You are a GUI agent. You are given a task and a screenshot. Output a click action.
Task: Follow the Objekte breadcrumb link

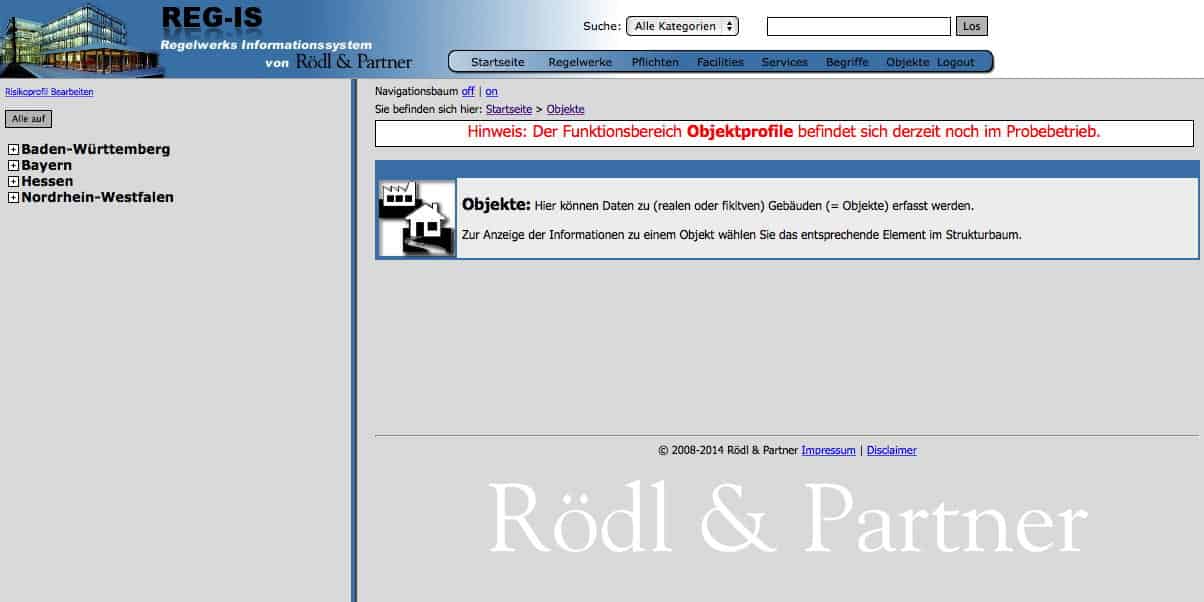(565, 109)
